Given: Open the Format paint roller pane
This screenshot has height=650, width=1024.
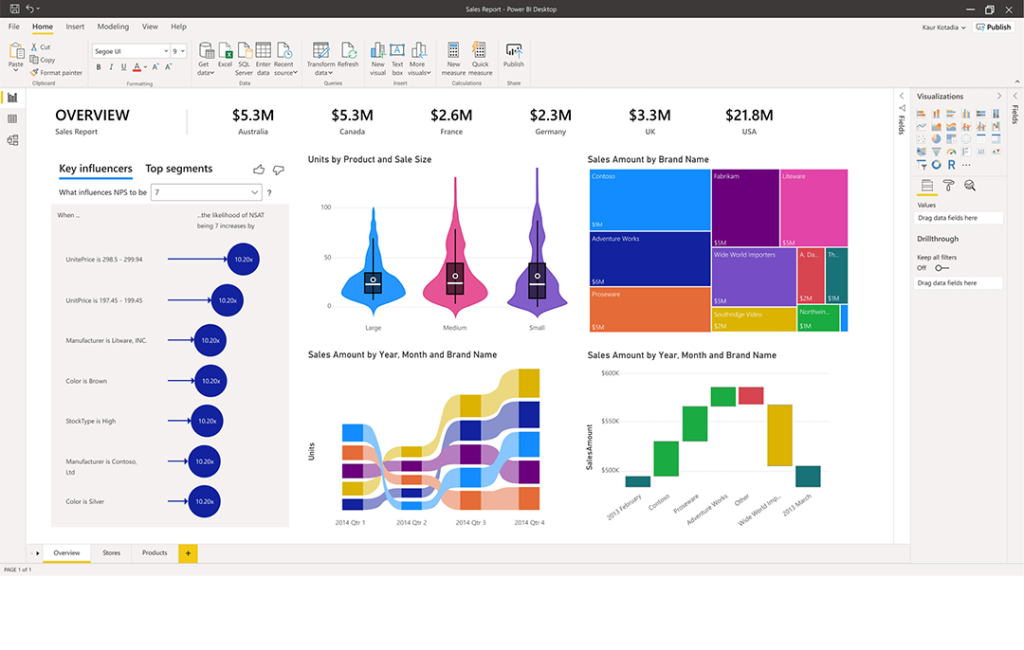Looking at the screenshot, I should pyautogui.click(x=948, y=186).
